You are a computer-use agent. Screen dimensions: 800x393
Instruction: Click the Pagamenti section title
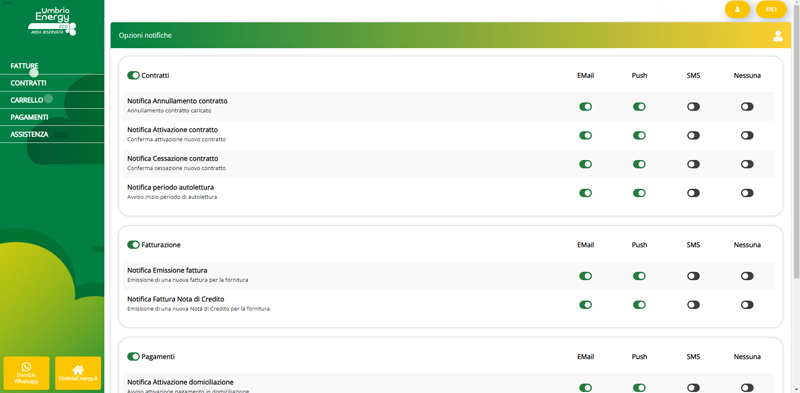click(158, 356)
